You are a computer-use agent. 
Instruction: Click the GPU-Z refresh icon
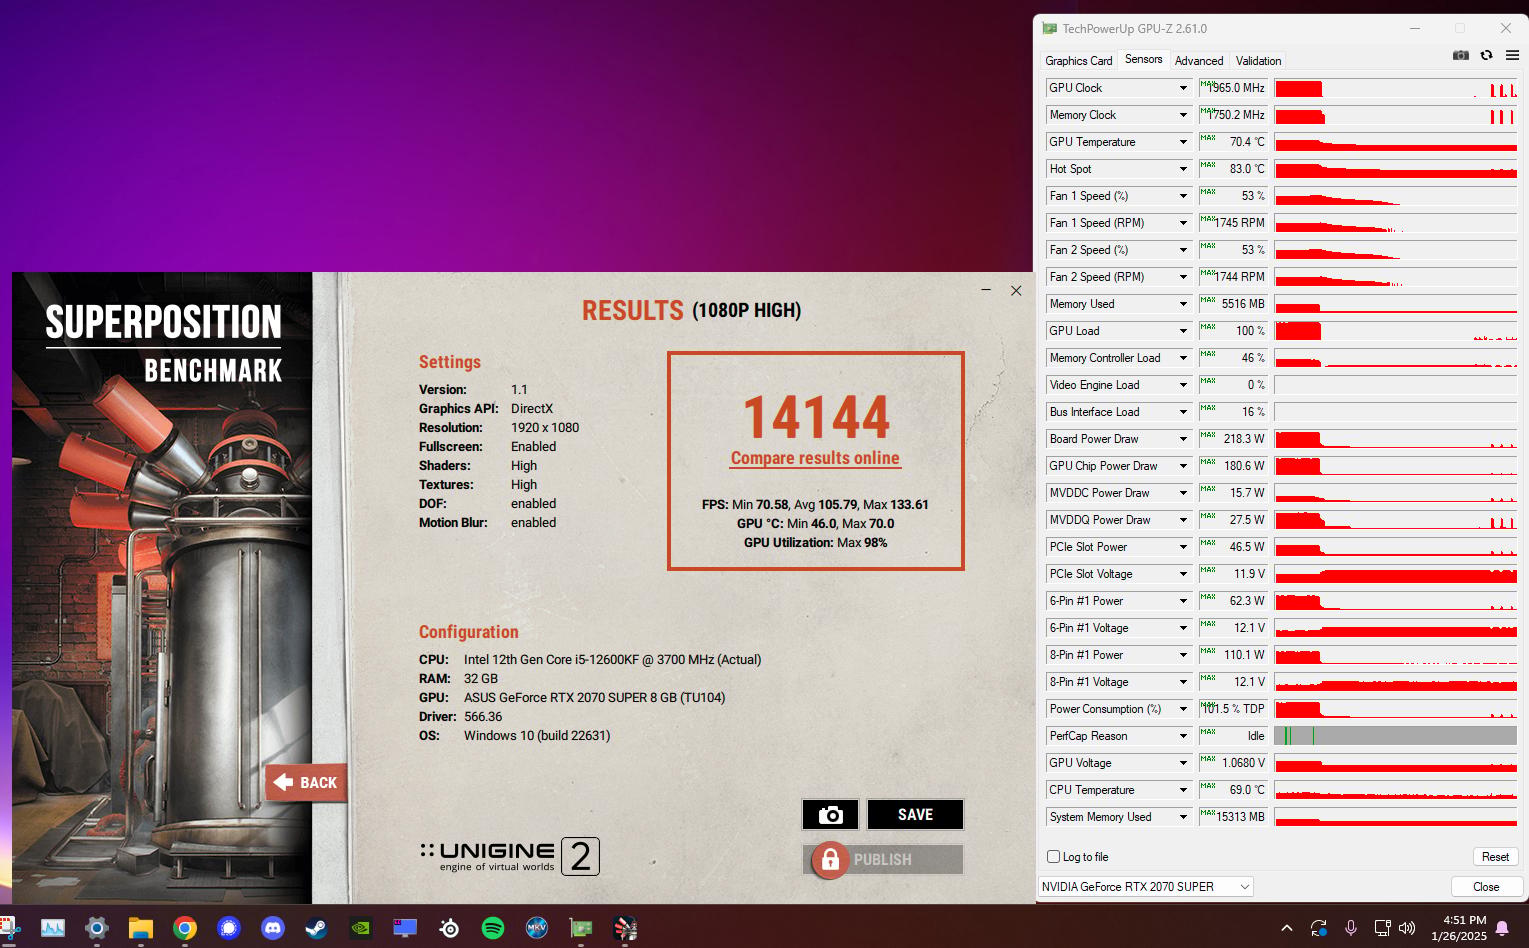1487,56
